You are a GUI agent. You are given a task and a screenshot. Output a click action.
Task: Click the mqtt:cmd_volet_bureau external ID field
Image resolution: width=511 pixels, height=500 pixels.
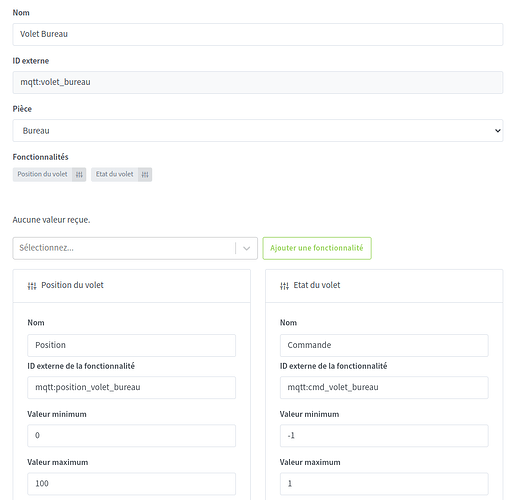tap(384, 387)
